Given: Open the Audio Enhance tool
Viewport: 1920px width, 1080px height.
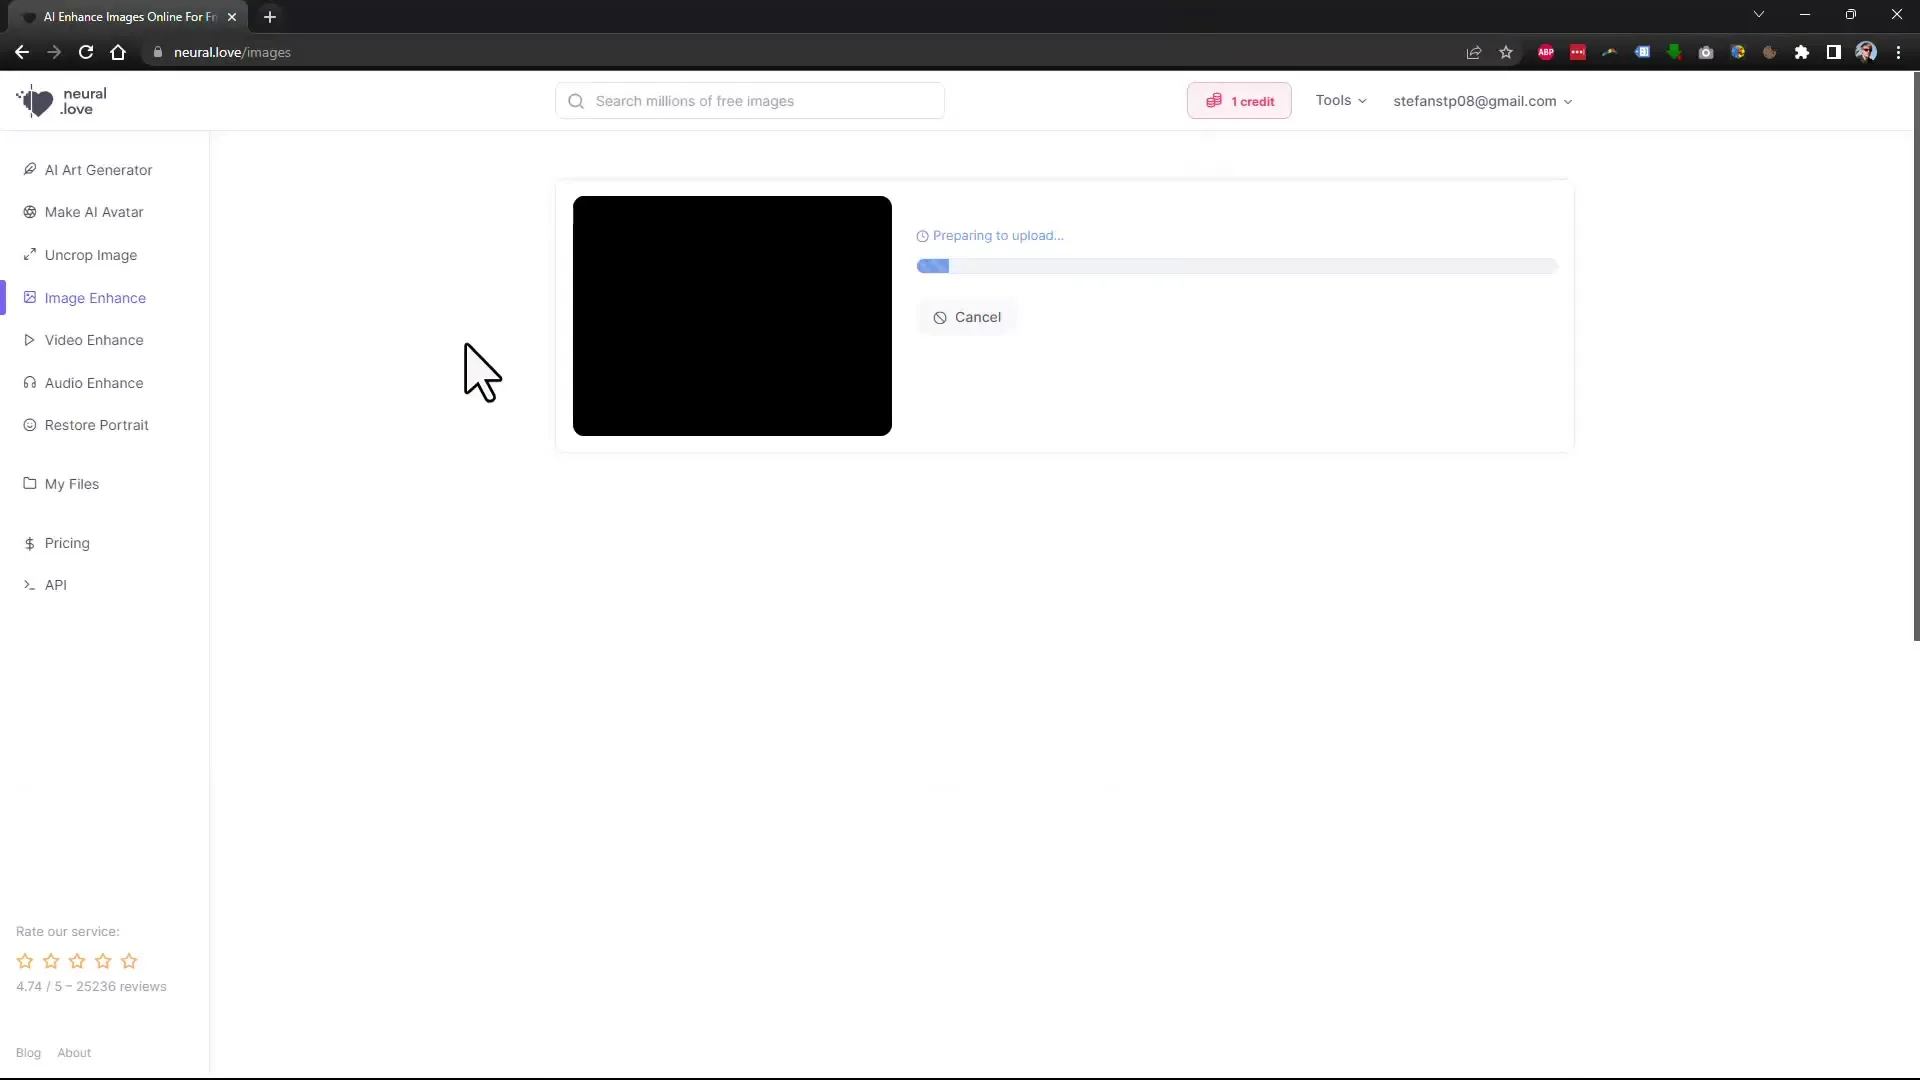Looking at the screenshot, I should click(x=94, y=382).
